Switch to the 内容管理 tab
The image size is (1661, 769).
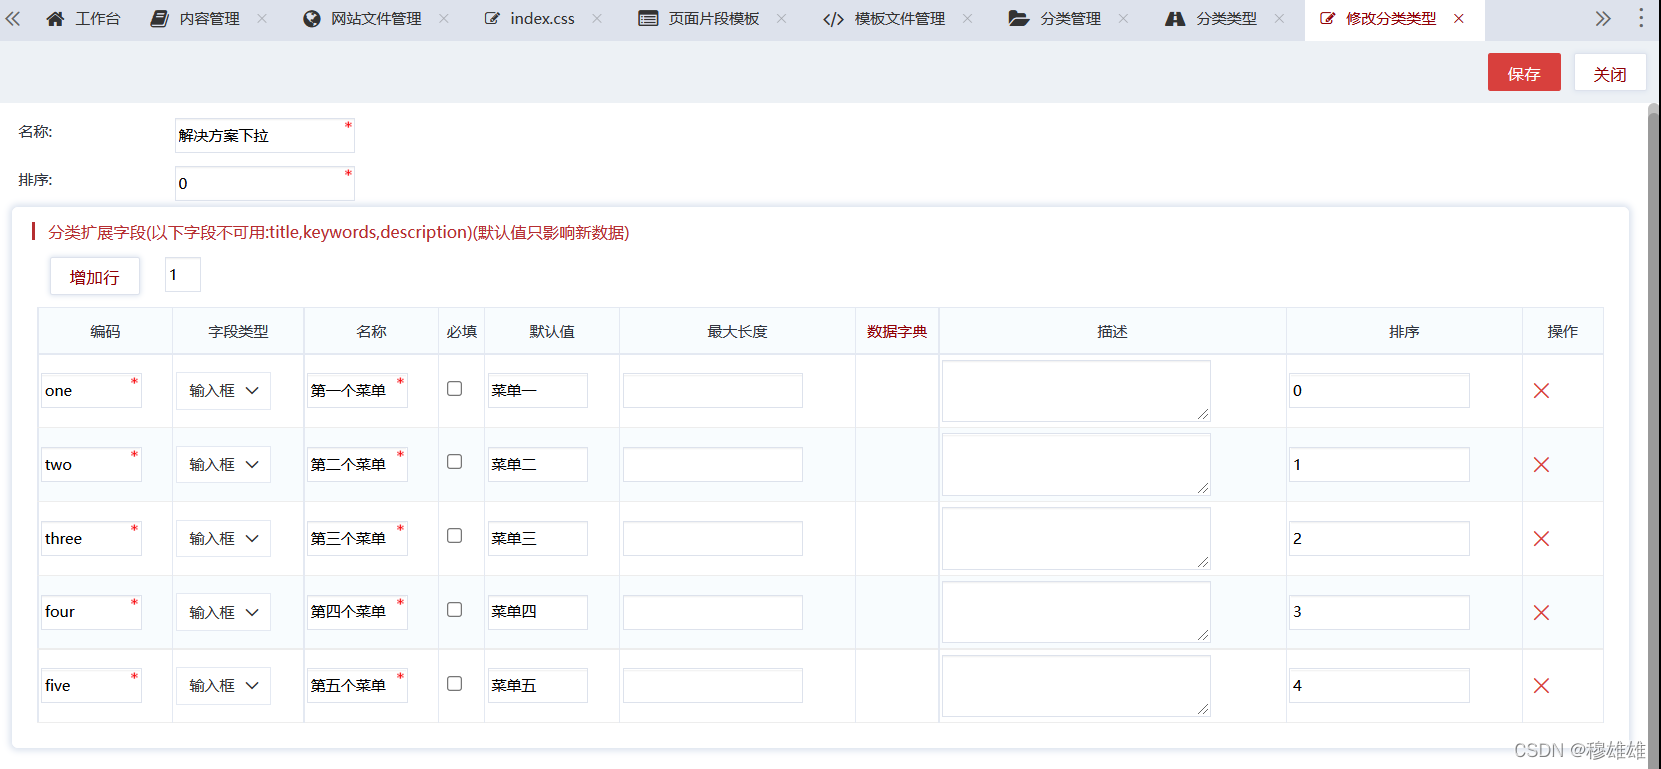(x=196, y=19)
